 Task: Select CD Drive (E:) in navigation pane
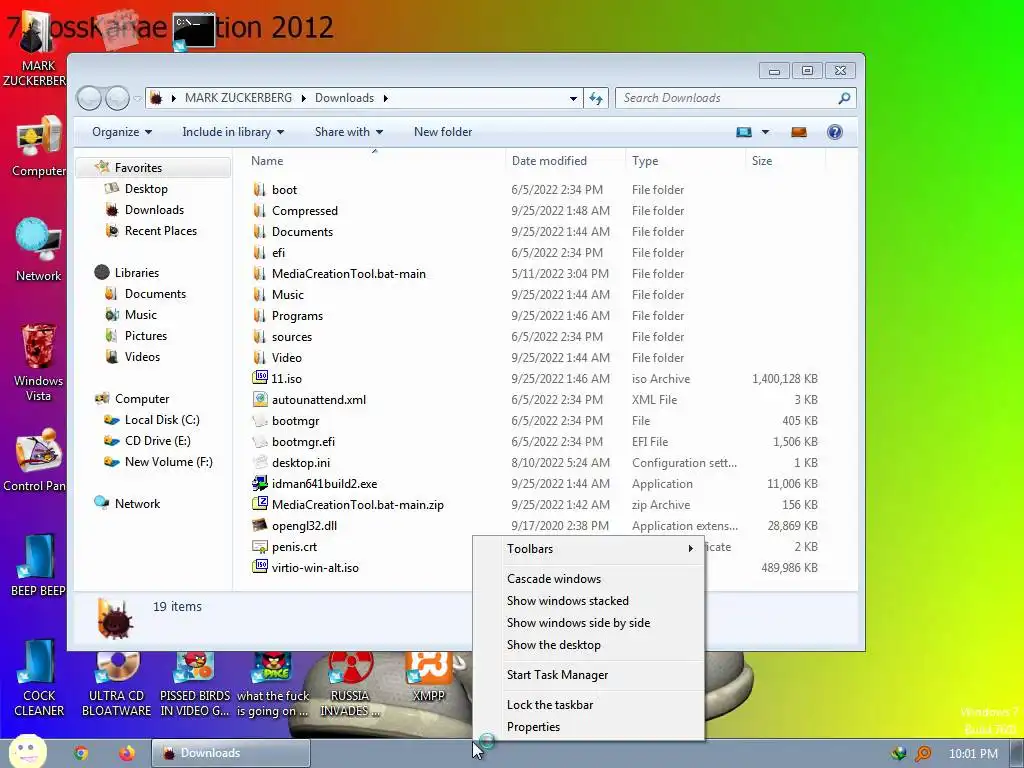click(x=157, y=441)
